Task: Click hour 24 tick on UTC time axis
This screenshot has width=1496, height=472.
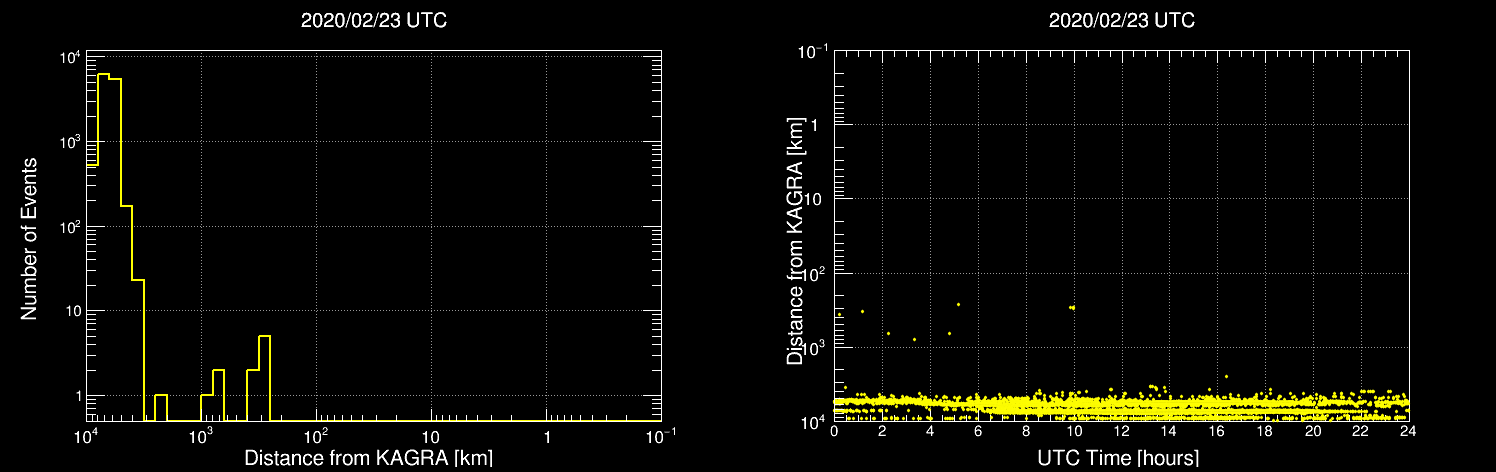Action: pos(1408,431)
